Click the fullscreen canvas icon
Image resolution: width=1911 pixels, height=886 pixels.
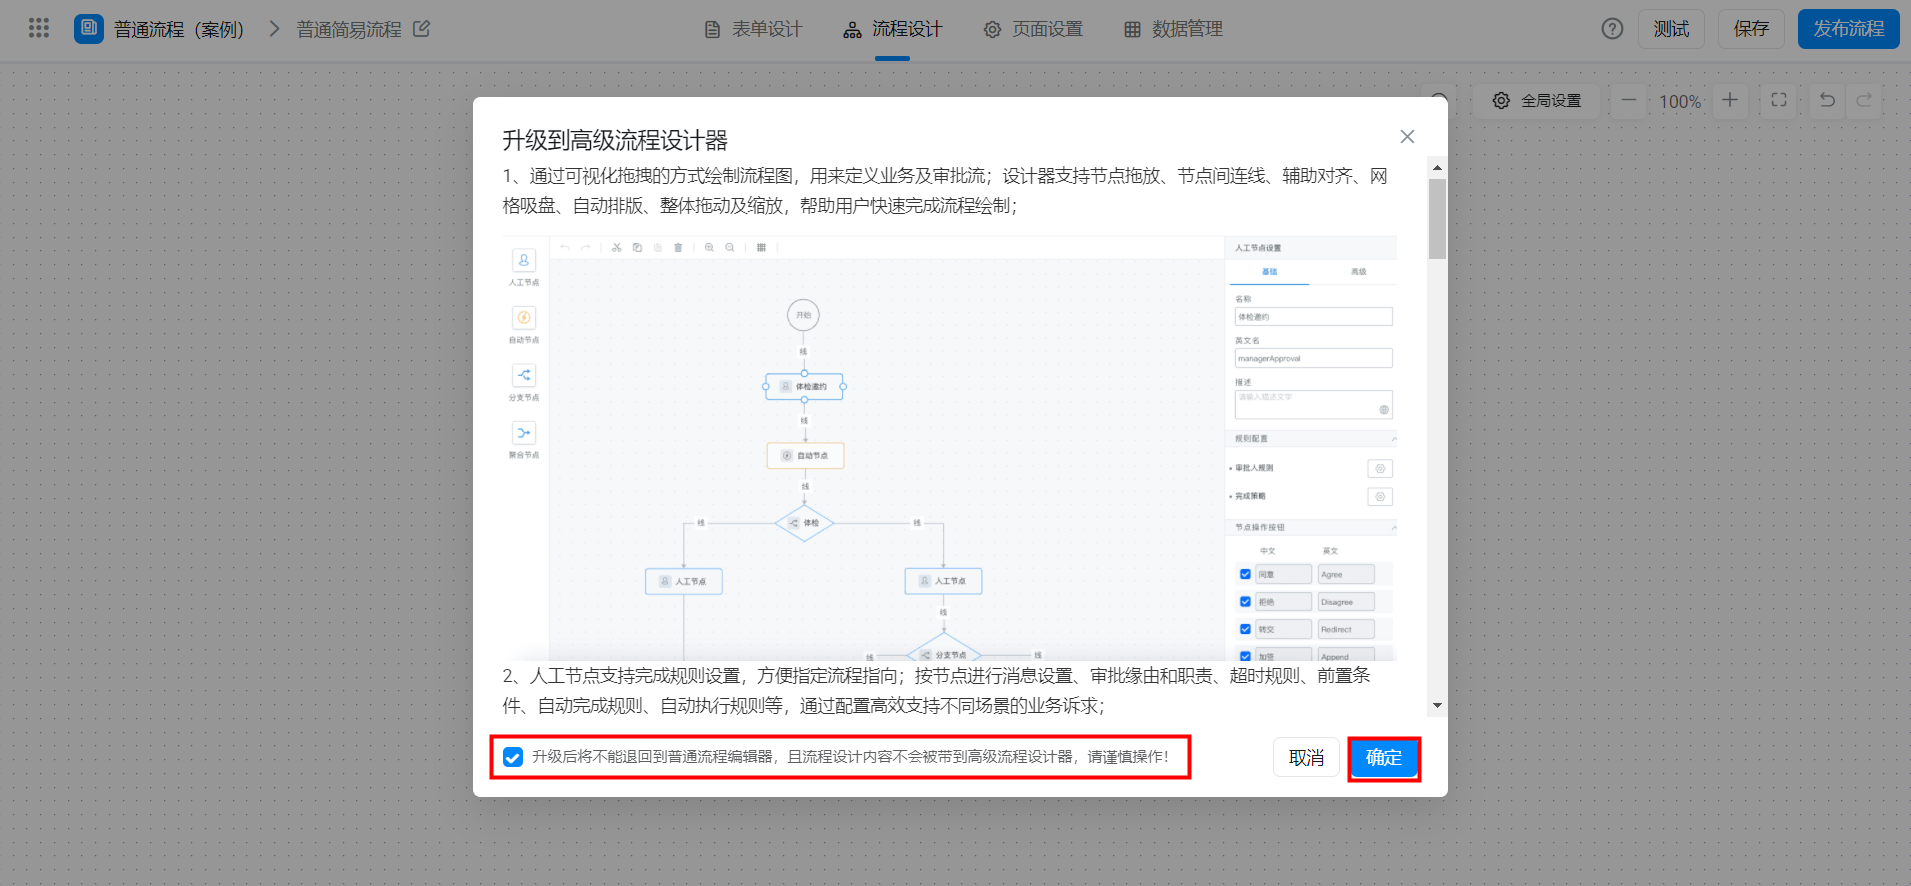tap(1778, 100)
